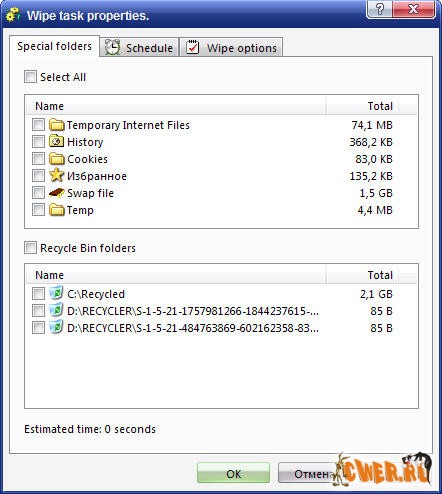442x494 pixels.
Task: Click the Cookies folder icon
Action: (x=57, y=159)
